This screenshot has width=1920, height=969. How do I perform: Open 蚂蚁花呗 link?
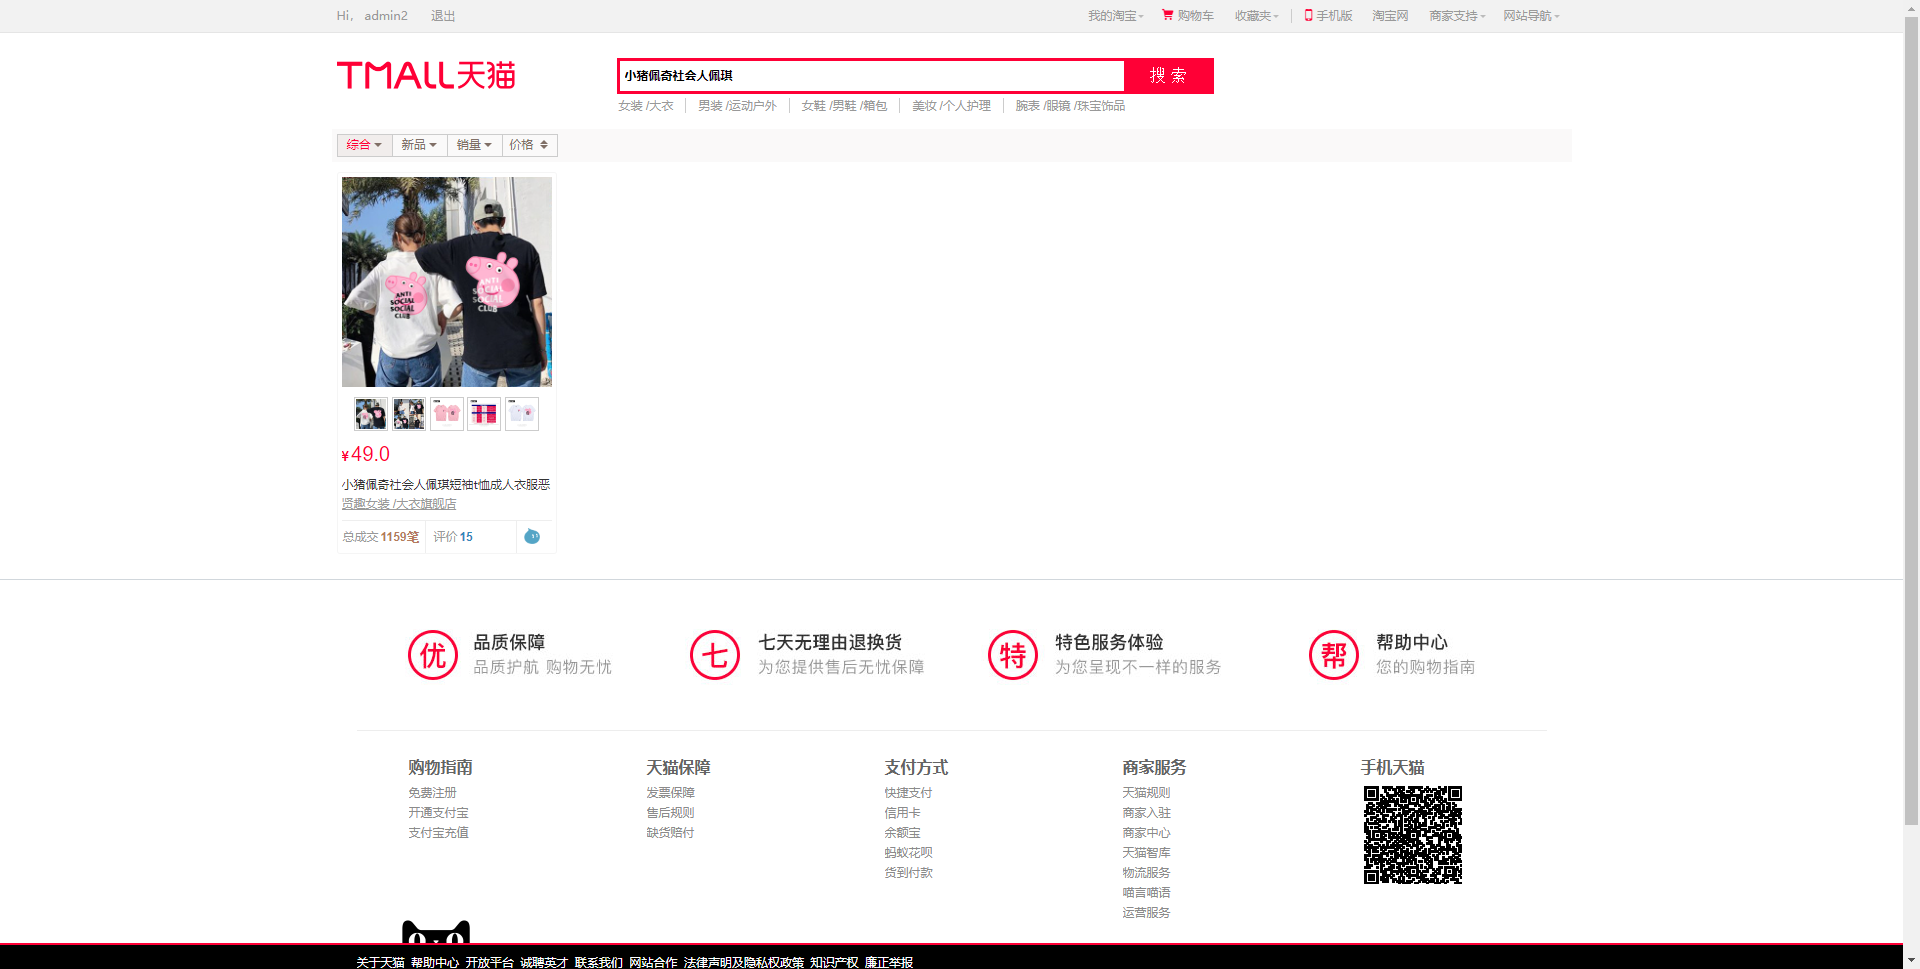(x=908, y=853)
